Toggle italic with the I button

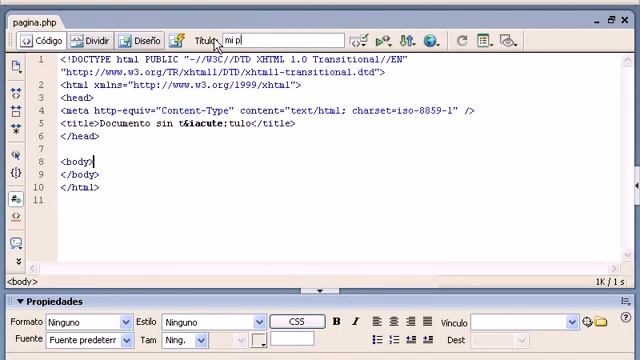[x=356, y=322]
